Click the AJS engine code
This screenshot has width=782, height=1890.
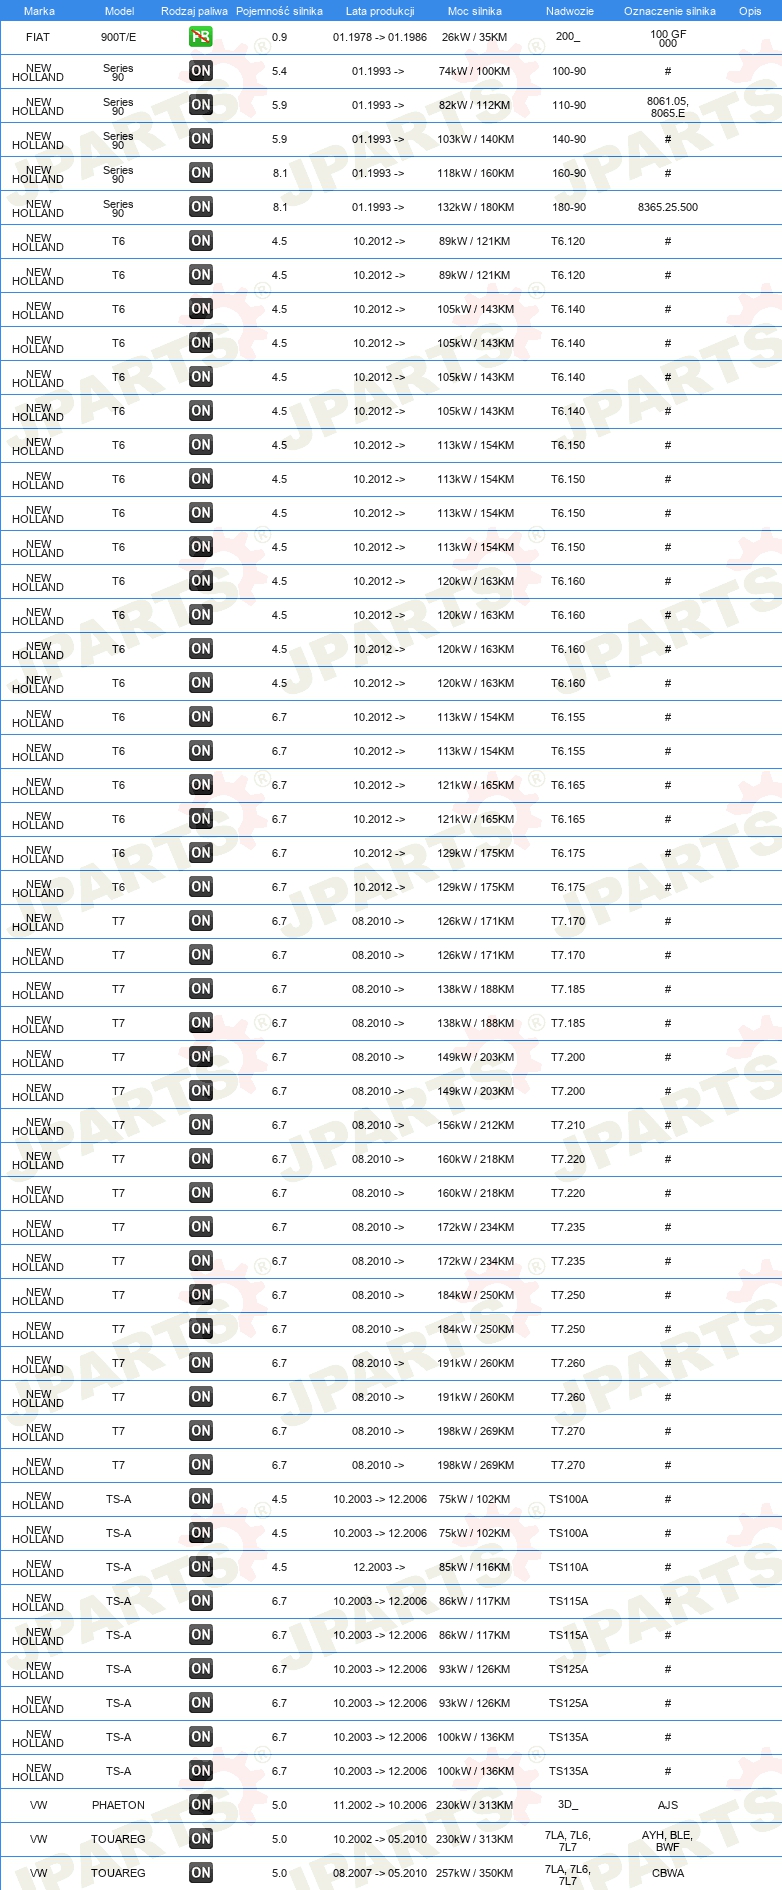pos(668,1805)
